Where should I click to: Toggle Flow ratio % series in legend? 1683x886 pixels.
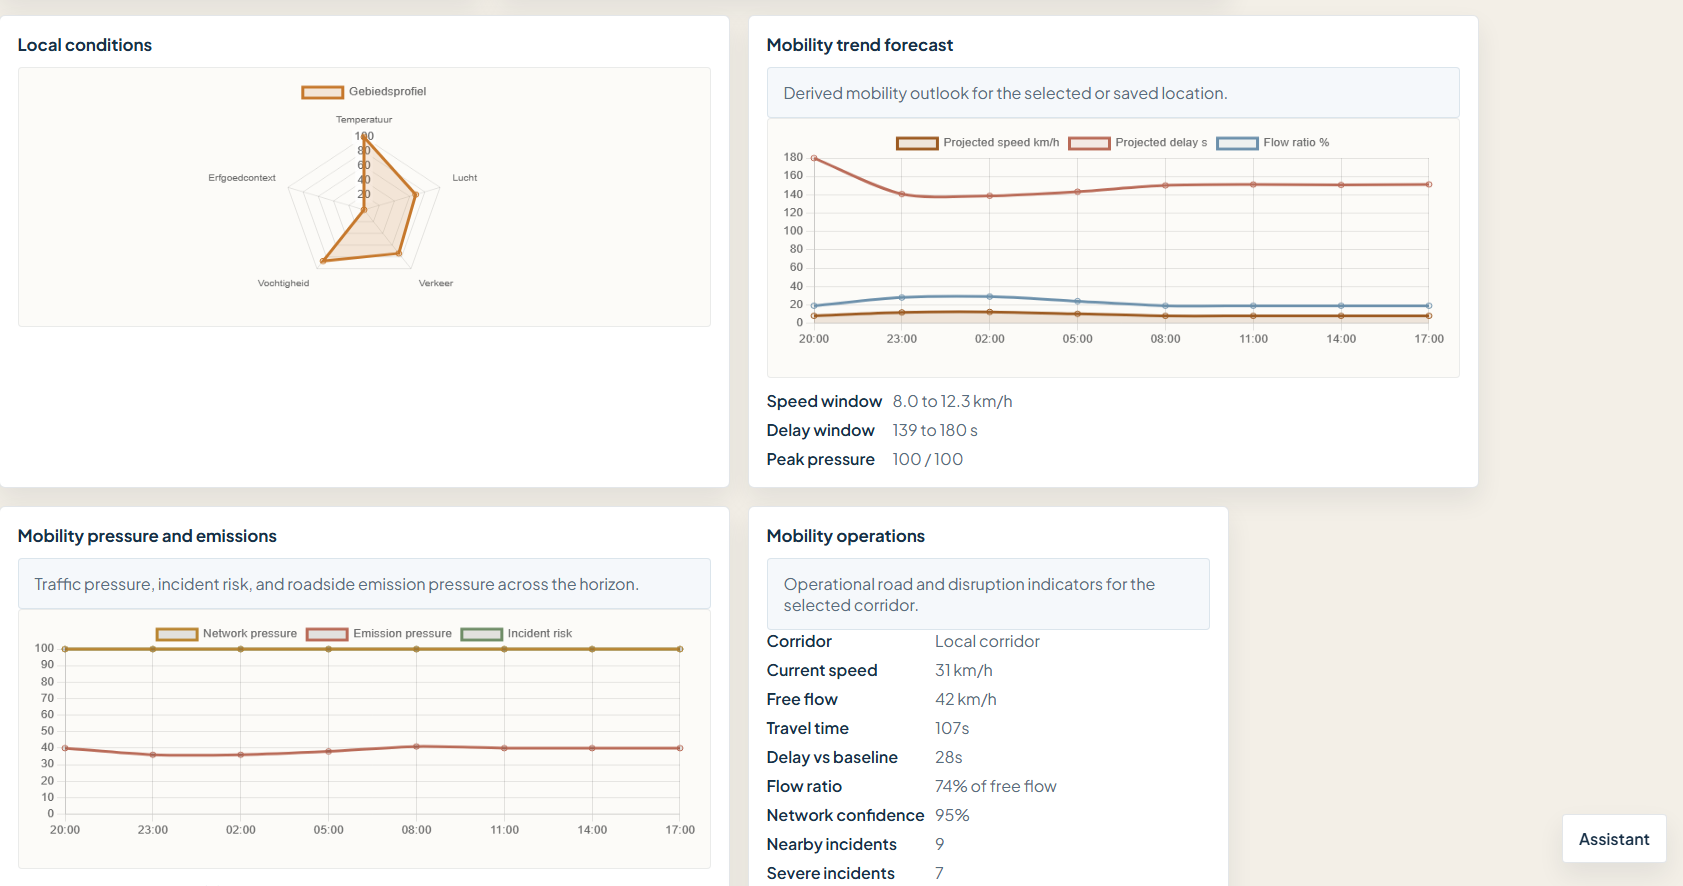1273,143
